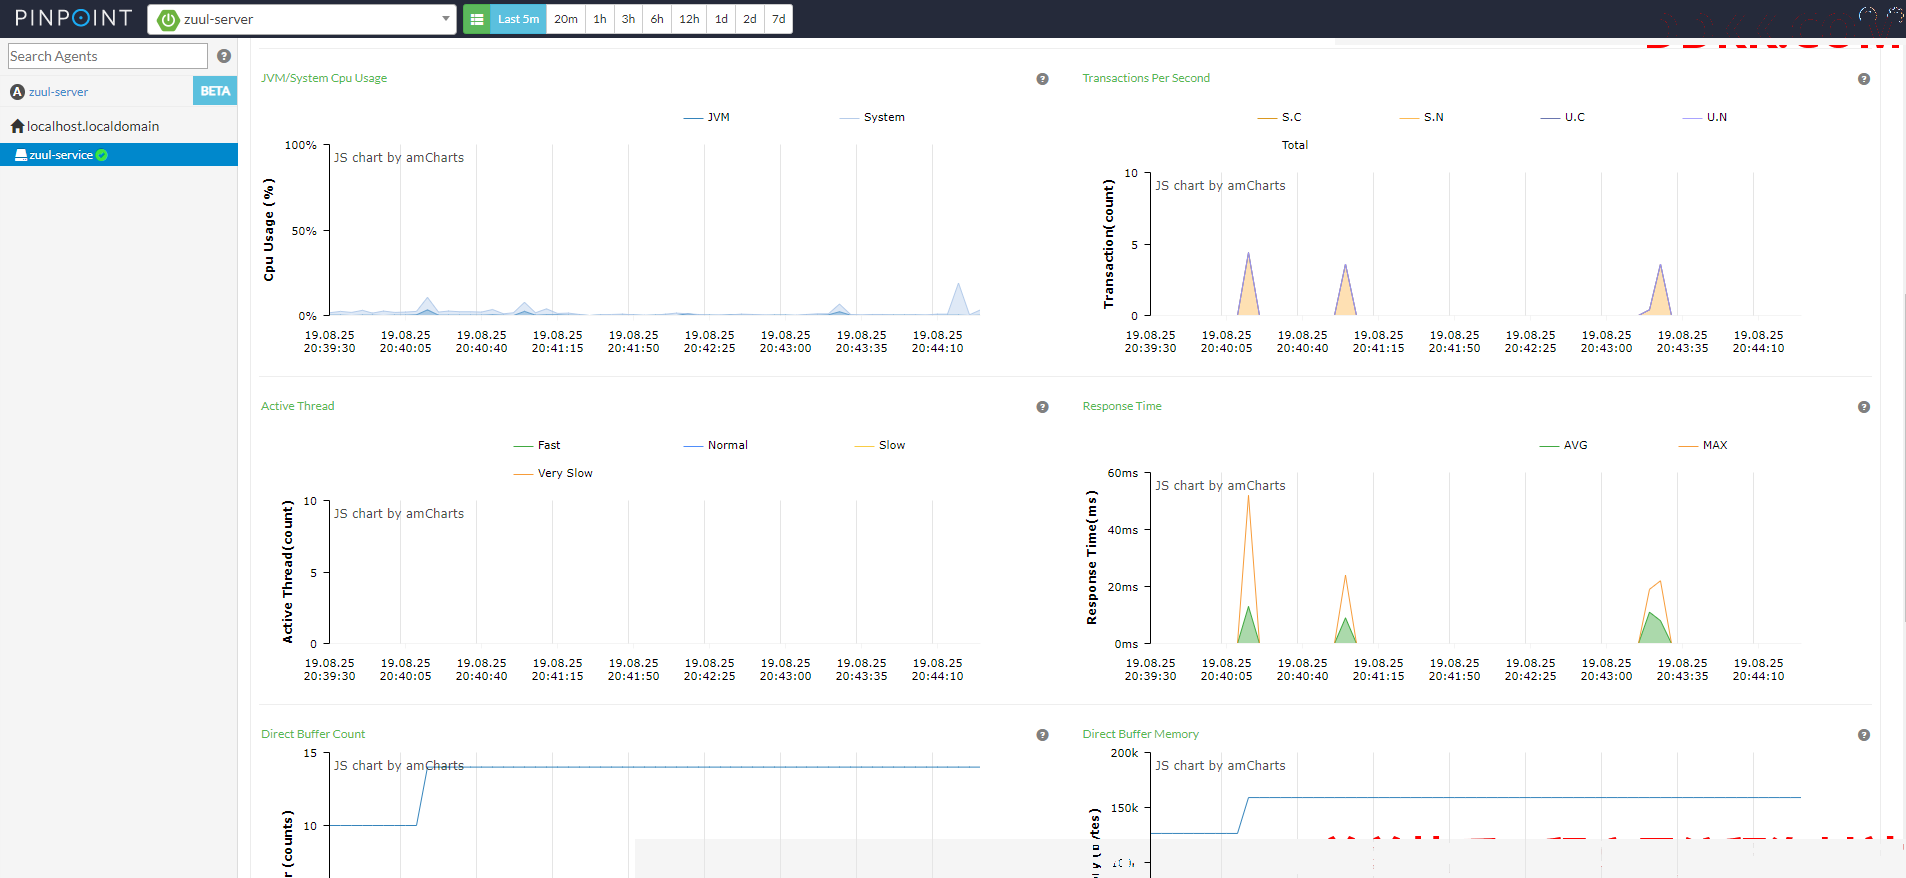Toggle the S.C series color legend marker

pyautogui.click(x=1267, y=118)
